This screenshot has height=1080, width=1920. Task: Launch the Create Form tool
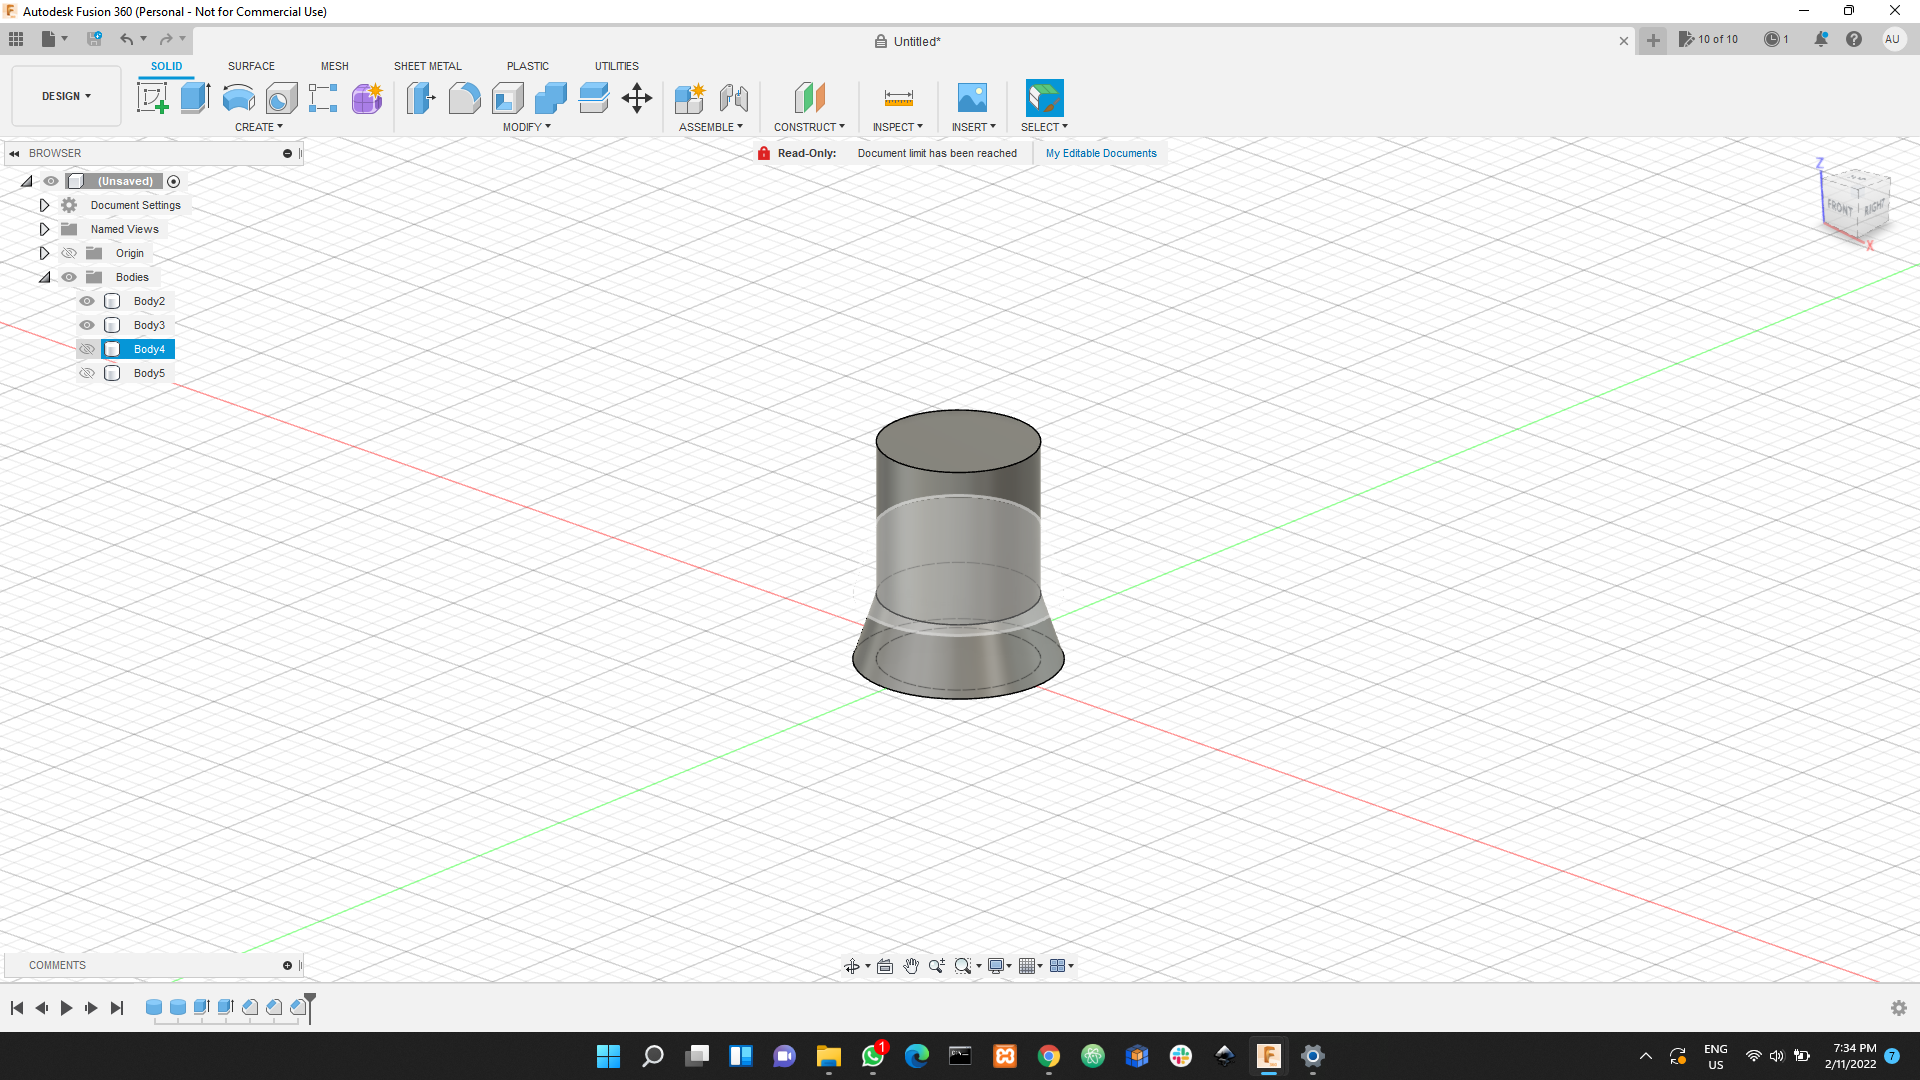[366, 97]
